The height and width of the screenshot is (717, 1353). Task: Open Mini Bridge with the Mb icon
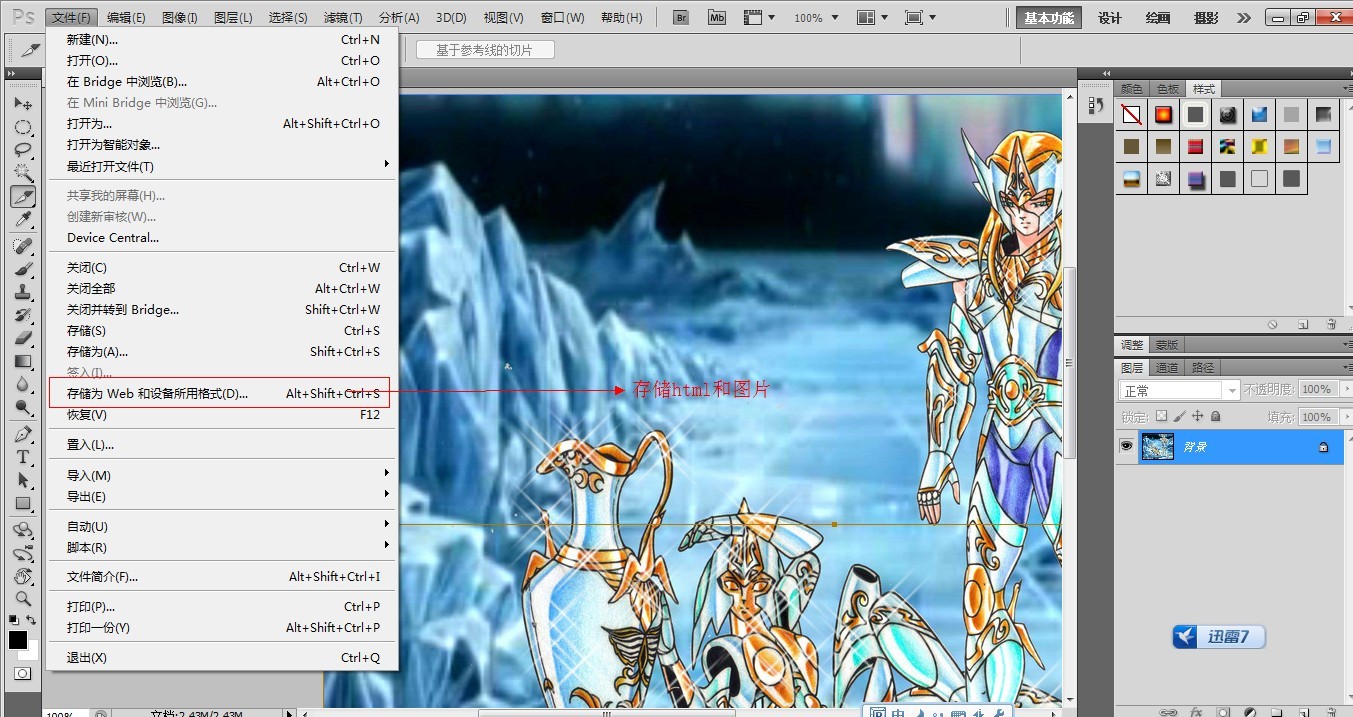click(x=716, y=17)
